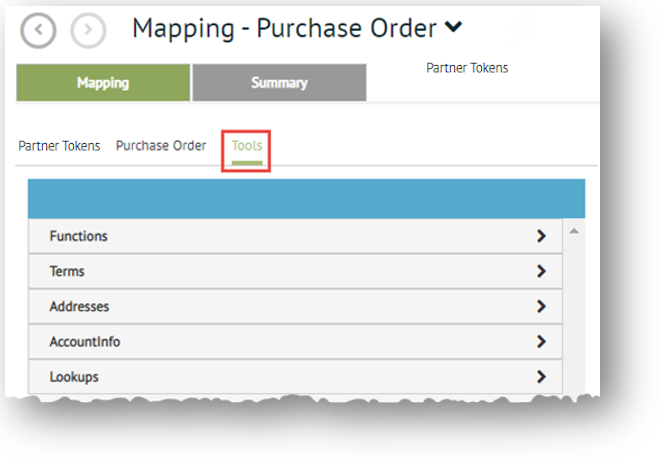
Task: Select the highlighted Tools sub-tab
Action: pos(247,146)
